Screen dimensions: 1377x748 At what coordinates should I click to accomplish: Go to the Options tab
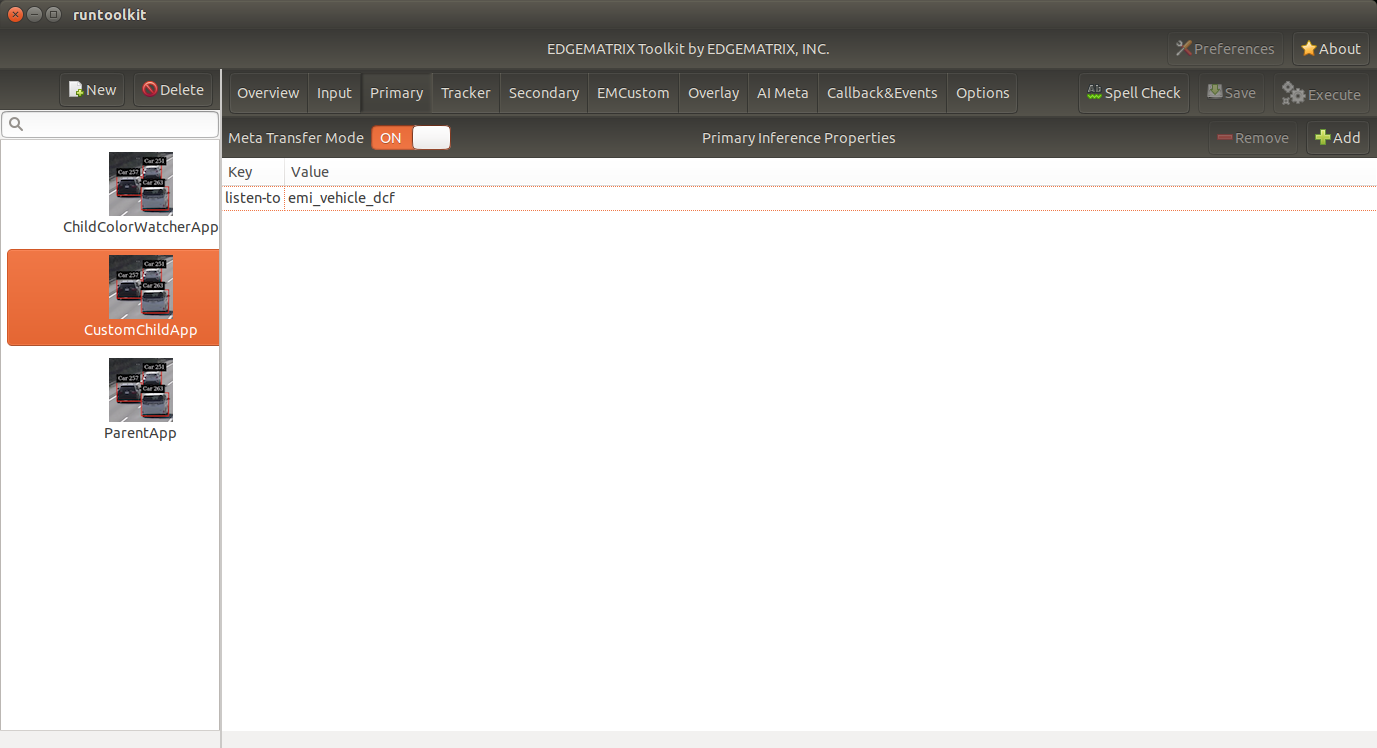[983, 93]
